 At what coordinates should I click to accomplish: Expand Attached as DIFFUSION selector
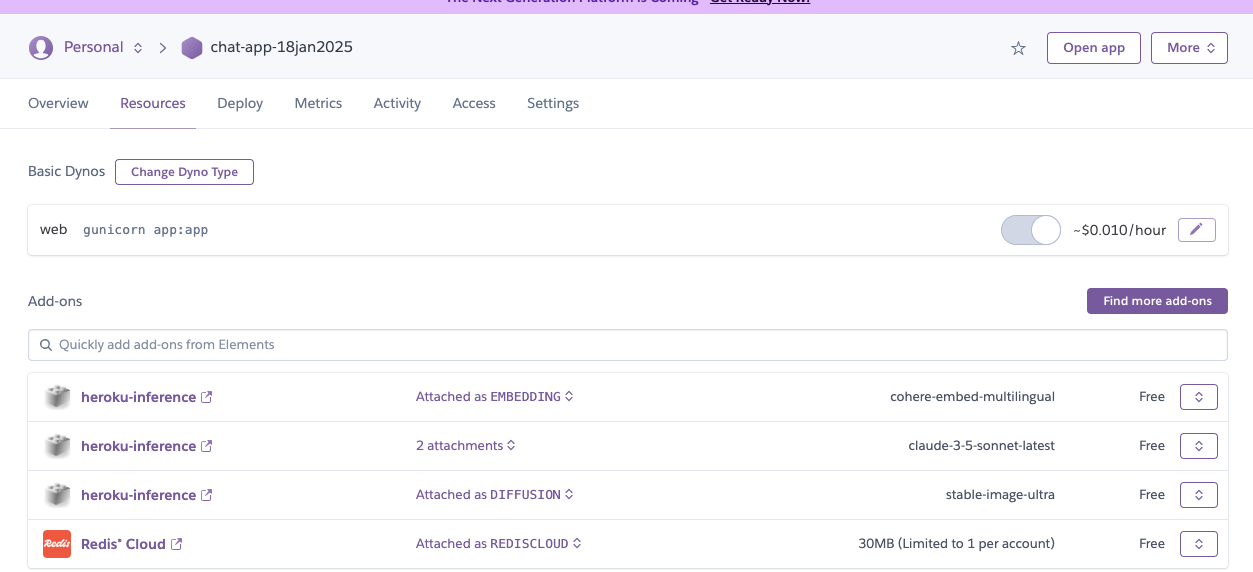tap(494, 495)
